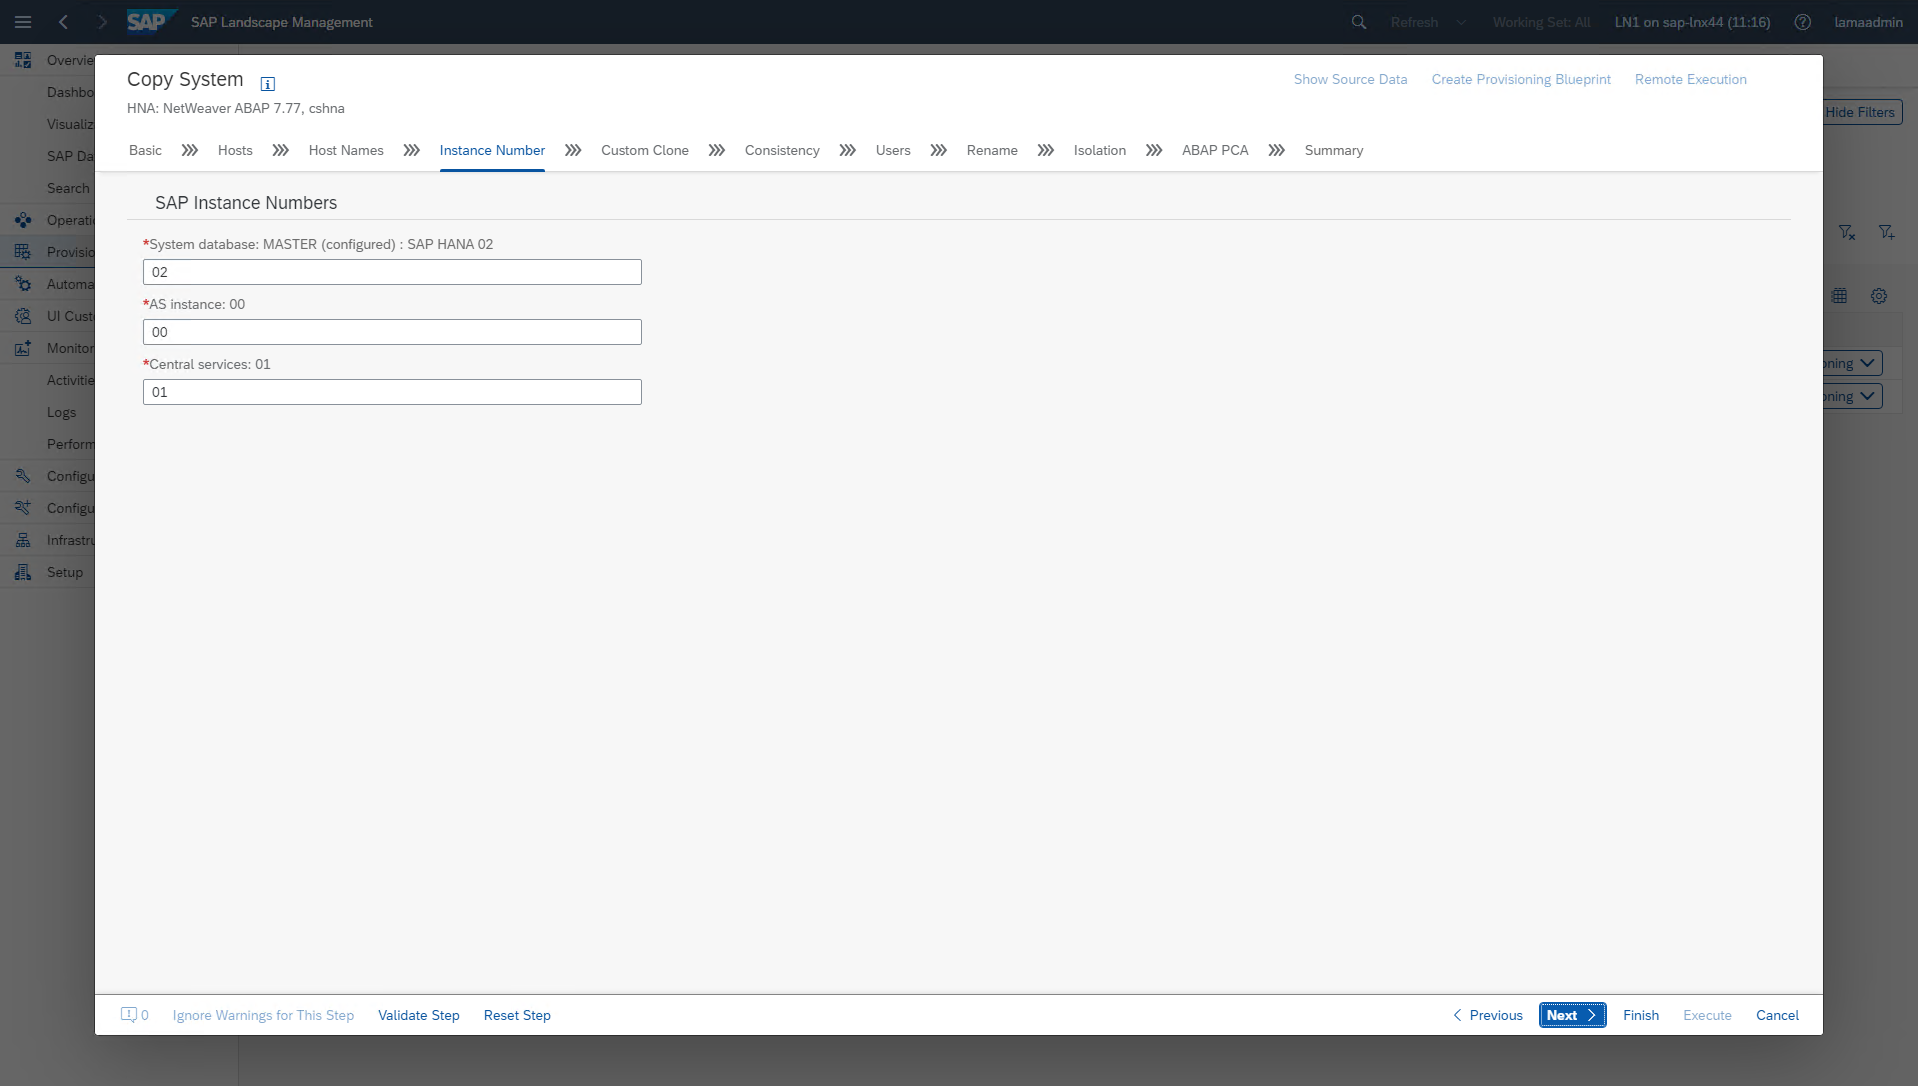Click the Execute button
This screenshot has width=1918, height=1086.
point(1707,1015)
